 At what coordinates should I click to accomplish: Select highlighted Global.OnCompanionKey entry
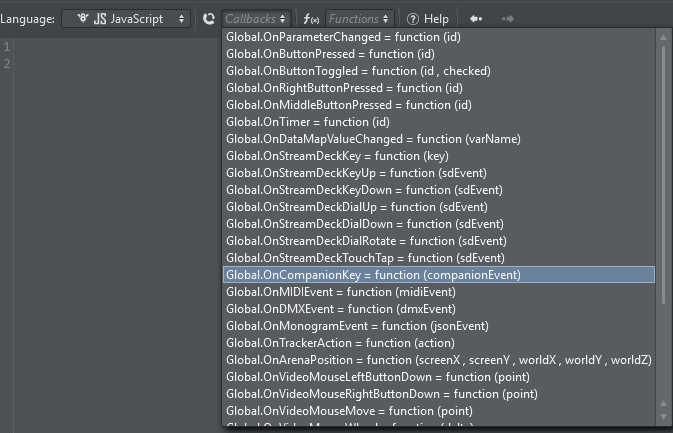click(373, 275)
